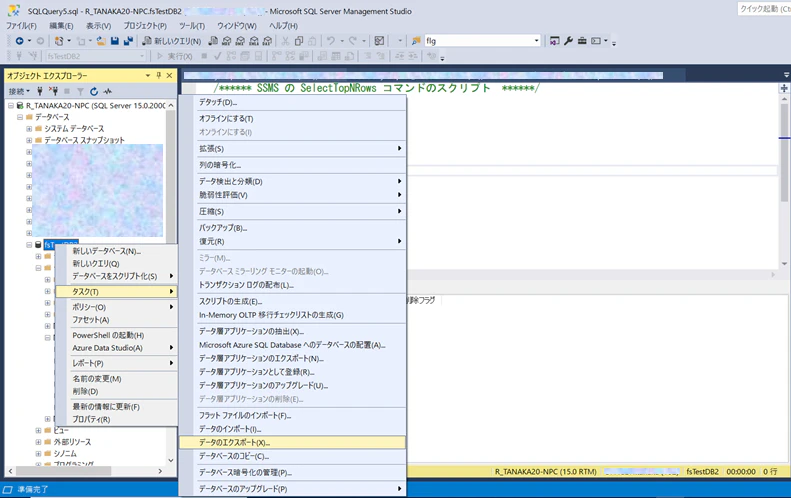Open the 接続 connect dropdown
791x498 pixels.
point(19,91)
